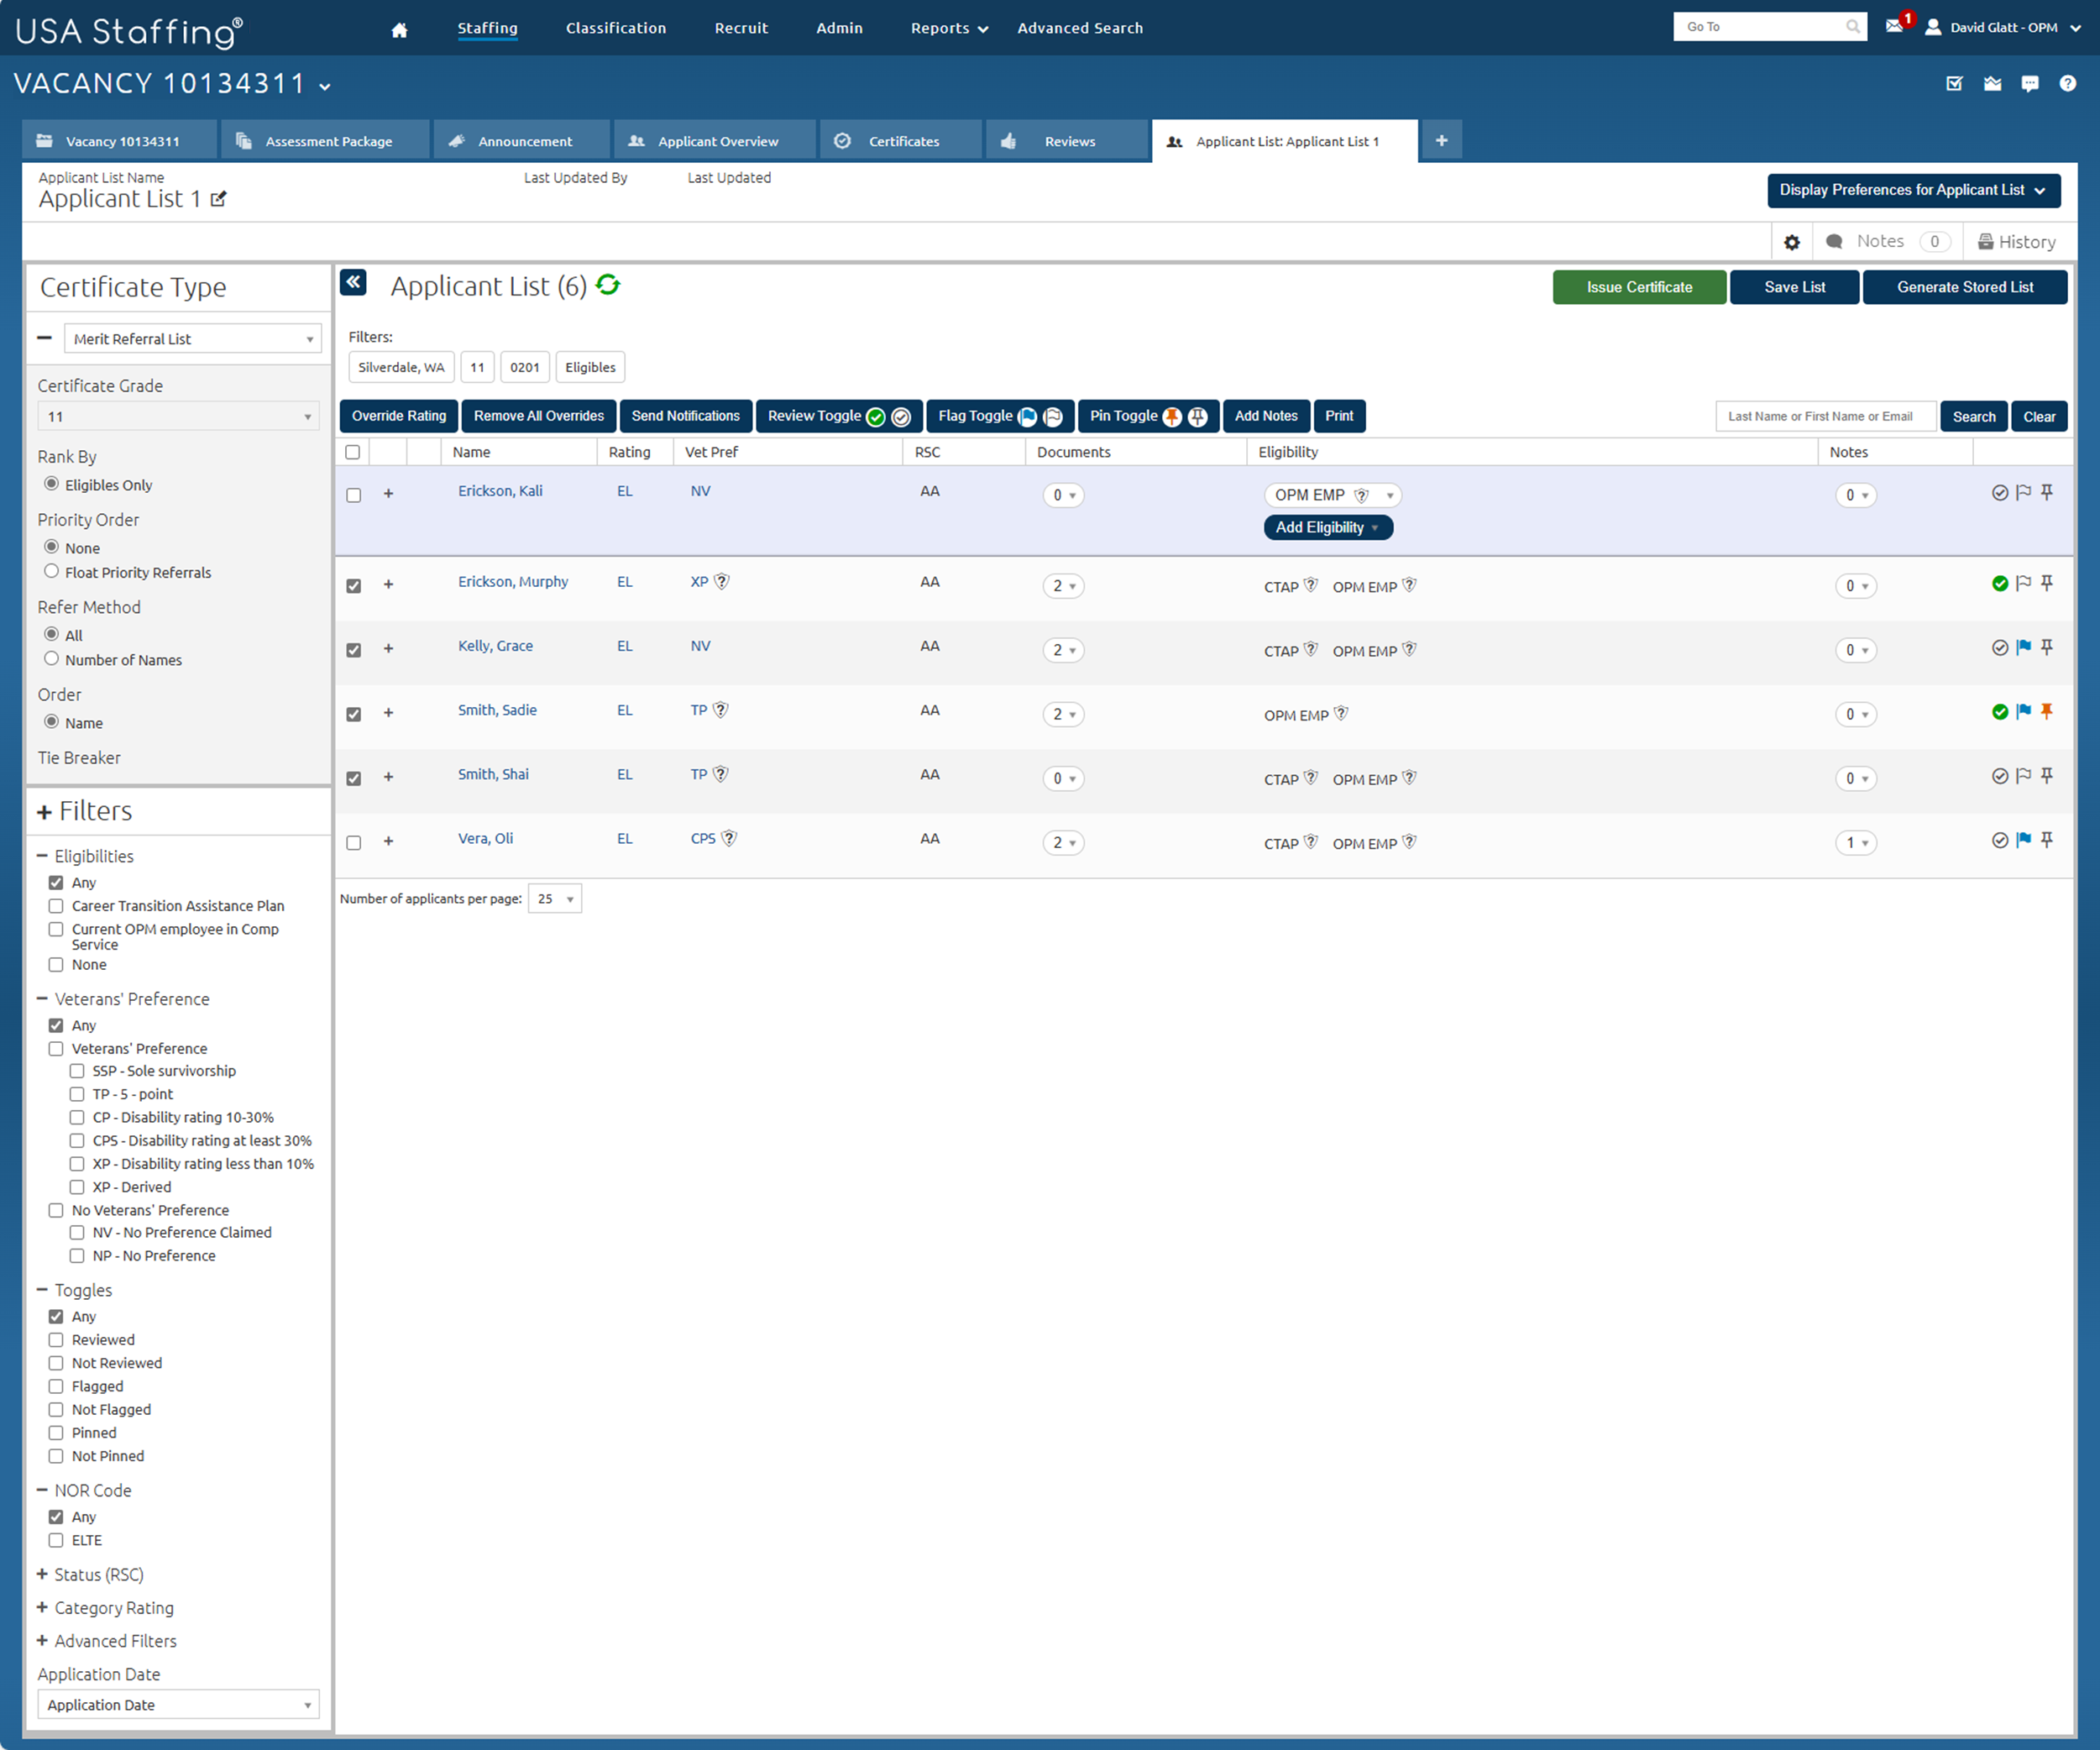
Task: Open the Reports menu
Action: tap(940, 27)
